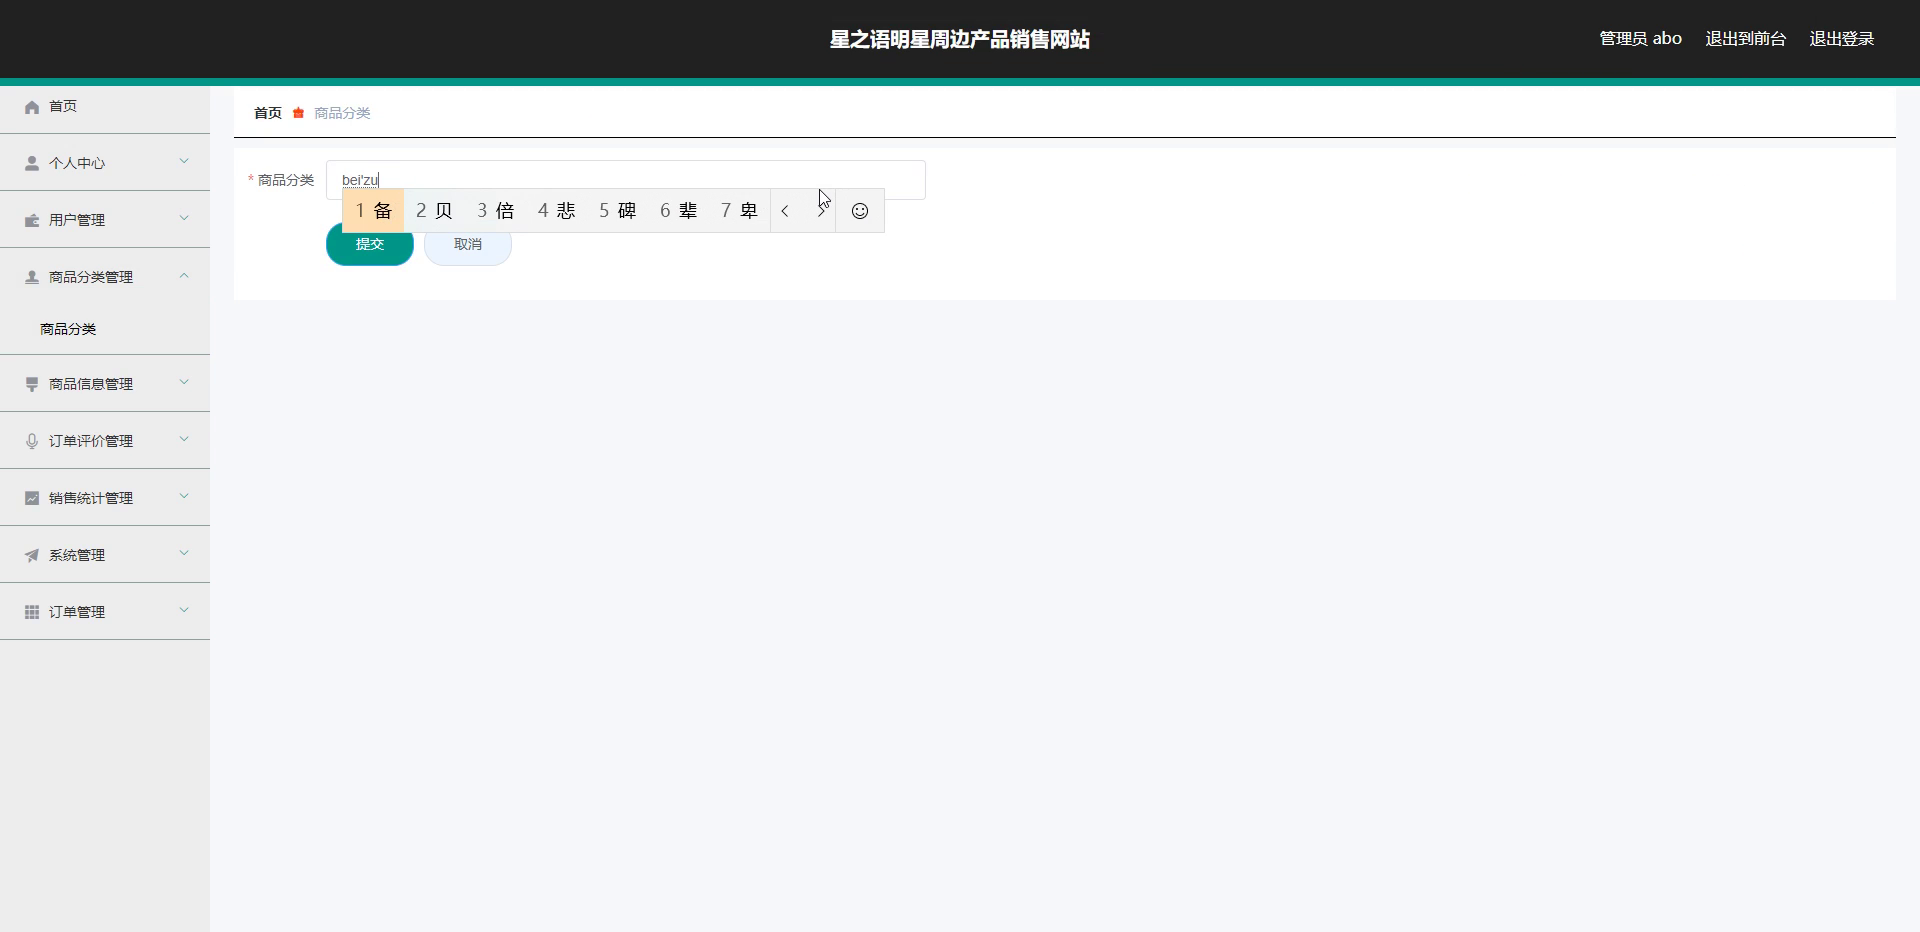Click the 取消 cancel button
This screenshot has width=1920, height=932.
468,244
